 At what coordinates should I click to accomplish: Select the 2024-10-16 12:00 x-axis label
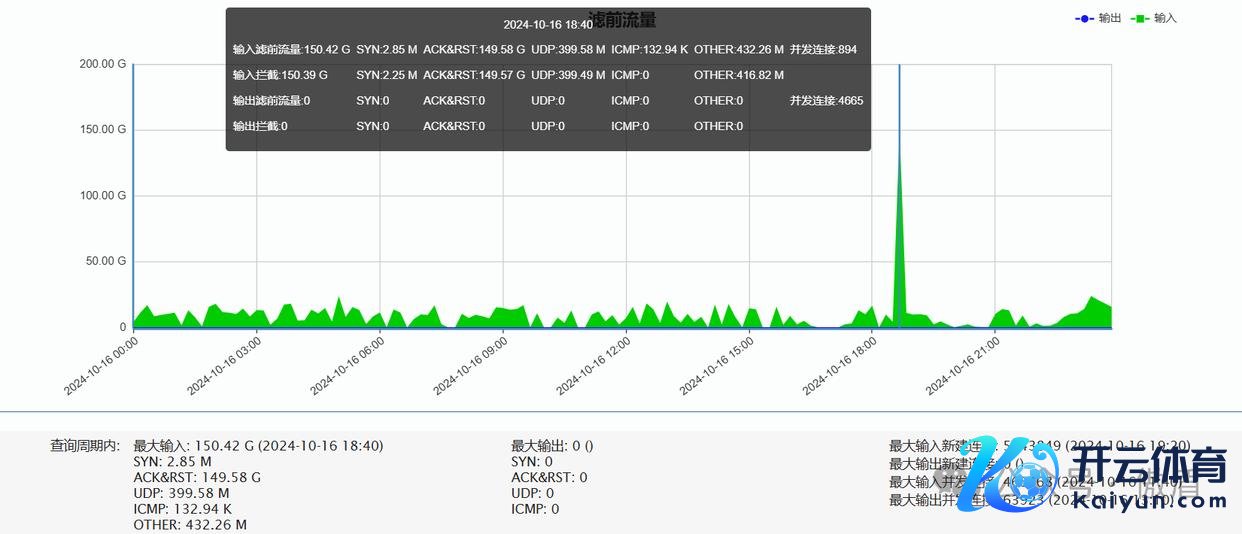pos(594,365)
